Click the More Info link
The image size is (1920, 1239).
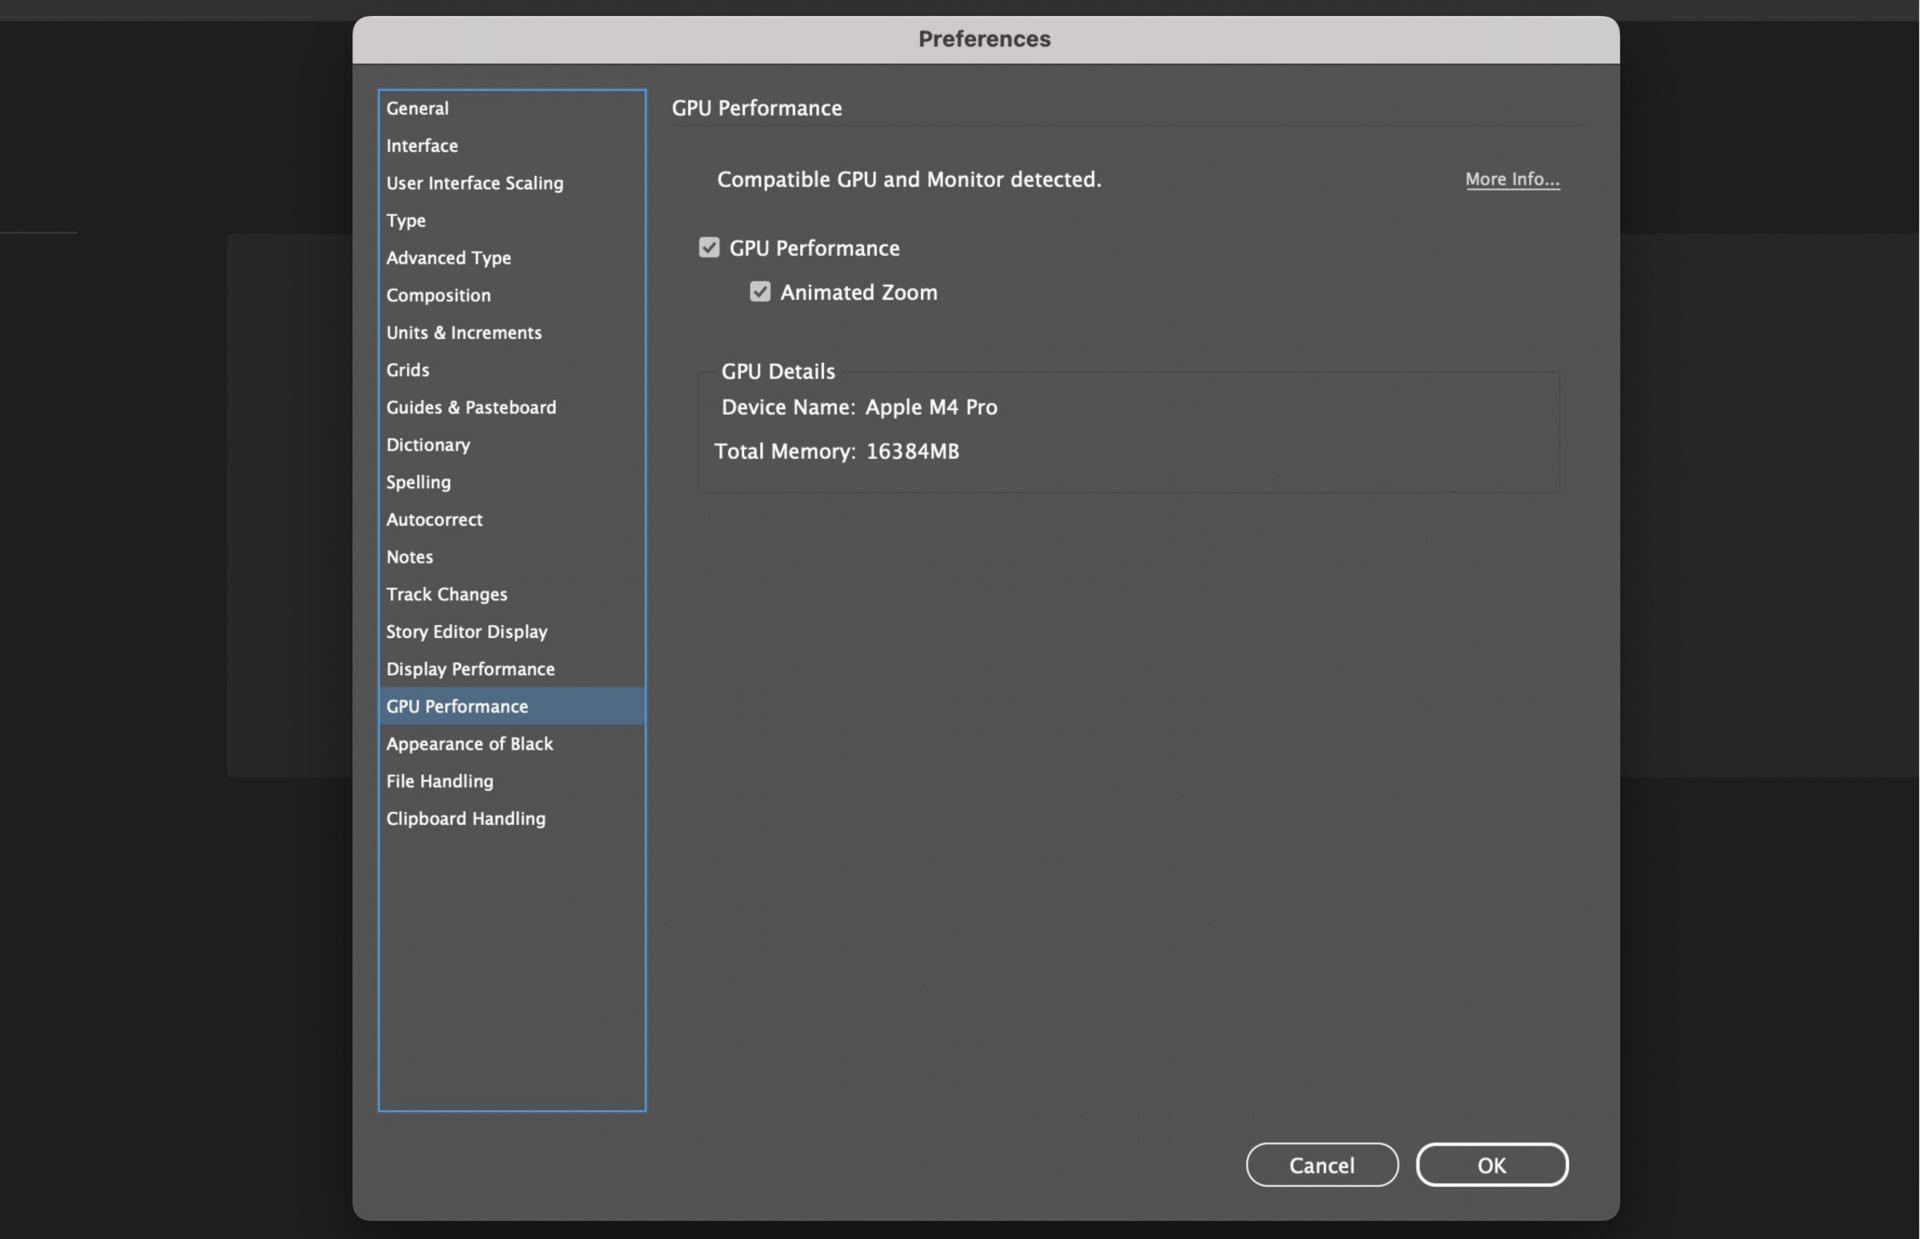[x=1511, y=179]
